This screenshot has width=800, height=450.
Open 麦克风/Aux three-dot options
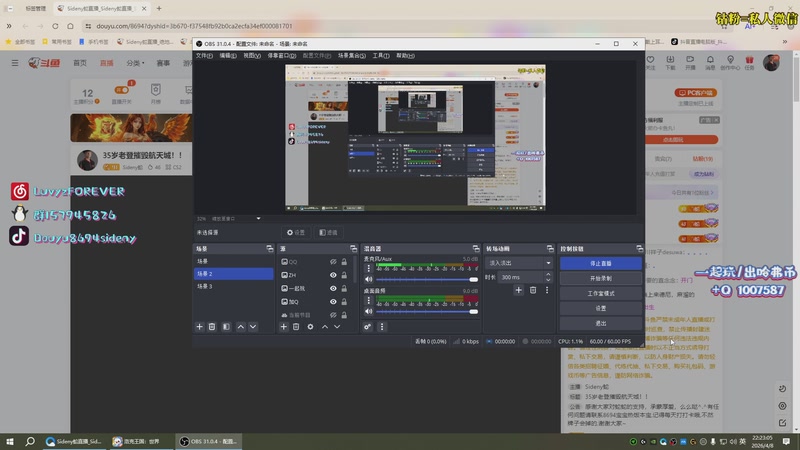tap(369, 268)
